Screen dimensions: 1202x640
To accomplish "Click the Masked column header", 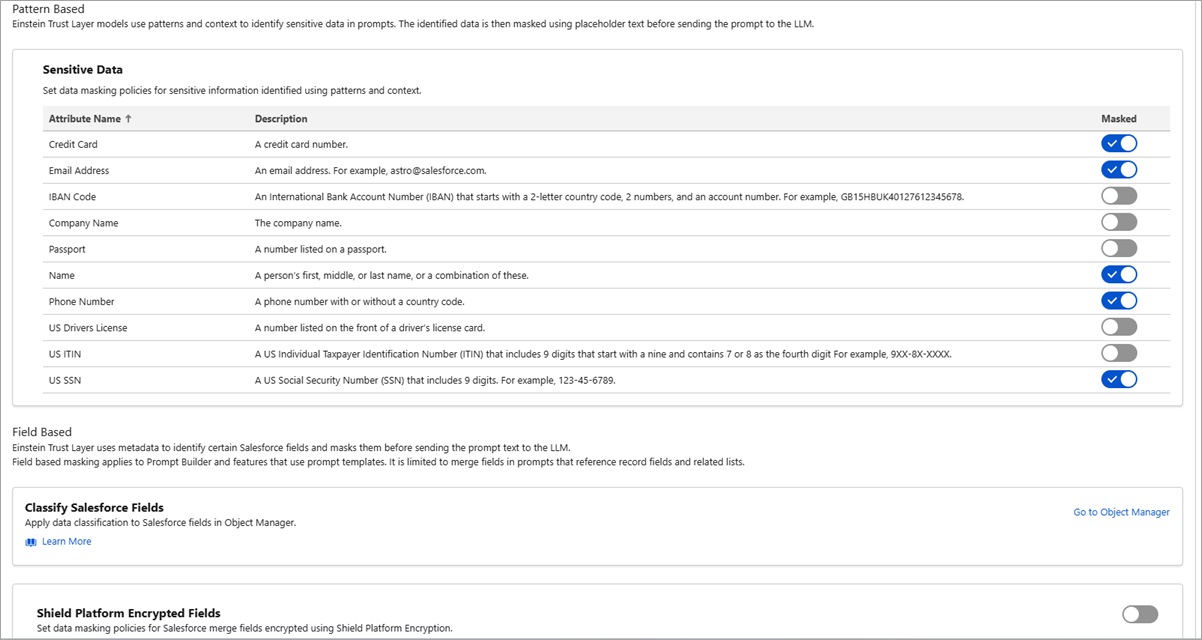I will [x=1119, y=119].
